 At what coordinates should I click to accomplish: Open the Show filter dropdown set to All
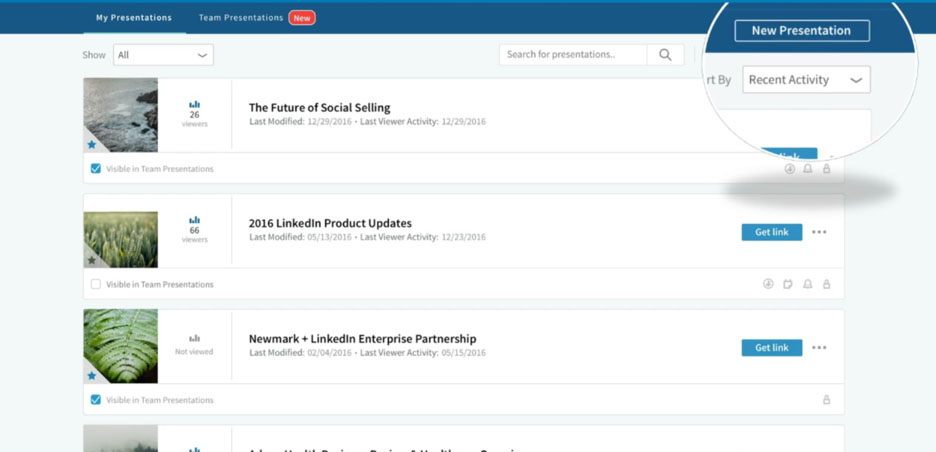click(x=163, y=55)
